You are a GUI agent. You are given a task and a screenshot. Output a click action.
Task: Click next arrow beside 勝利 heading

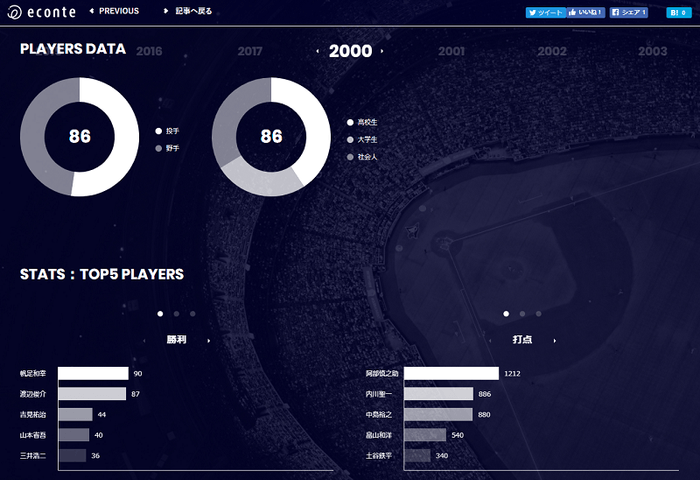pos(208,340)
